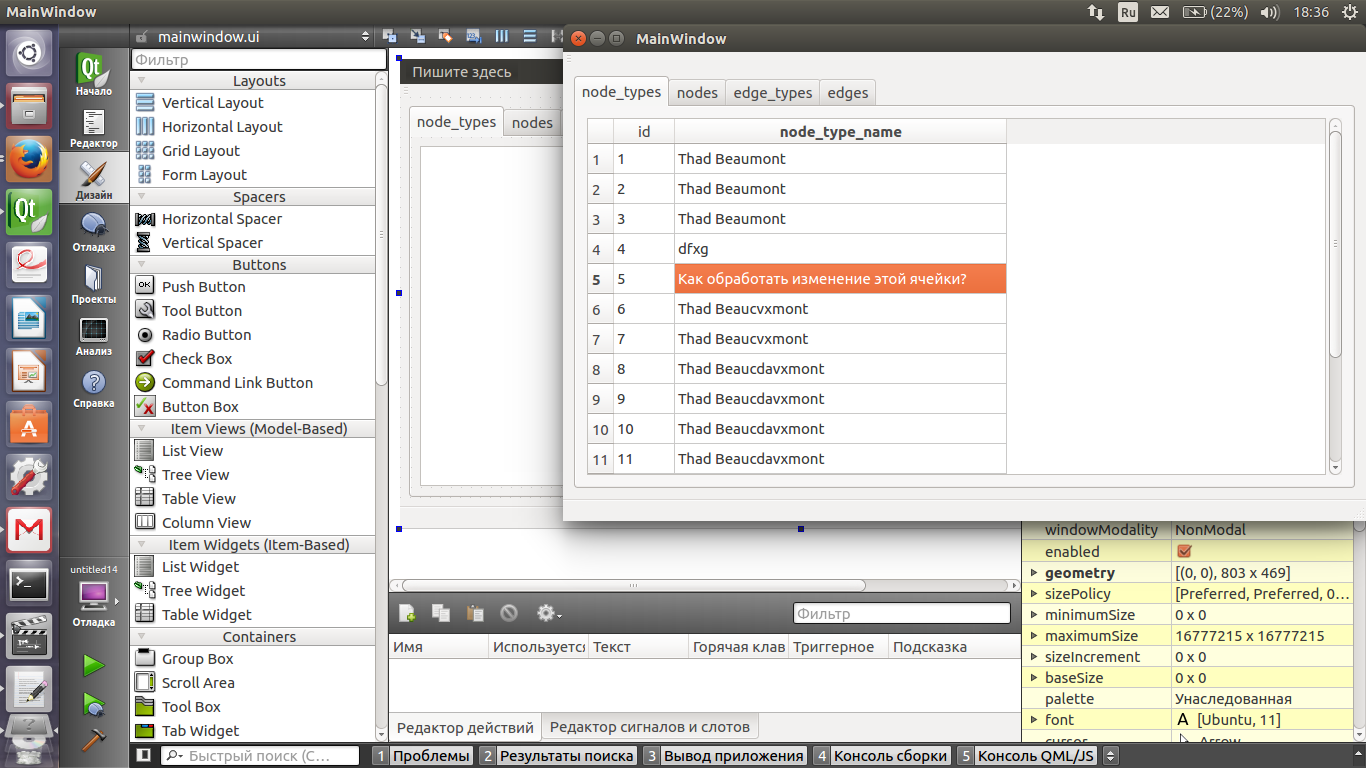Click the action editor Фильтр field
The image size is (1366, 768).
[902, 613]
